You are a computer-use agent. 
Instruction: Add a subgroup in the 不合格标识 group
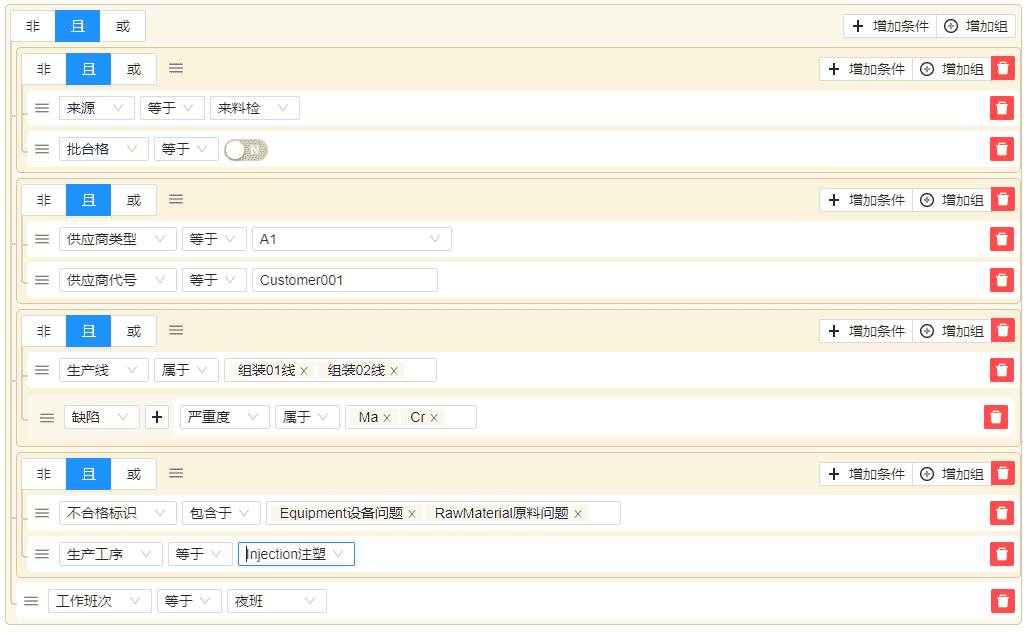(952, 474)
